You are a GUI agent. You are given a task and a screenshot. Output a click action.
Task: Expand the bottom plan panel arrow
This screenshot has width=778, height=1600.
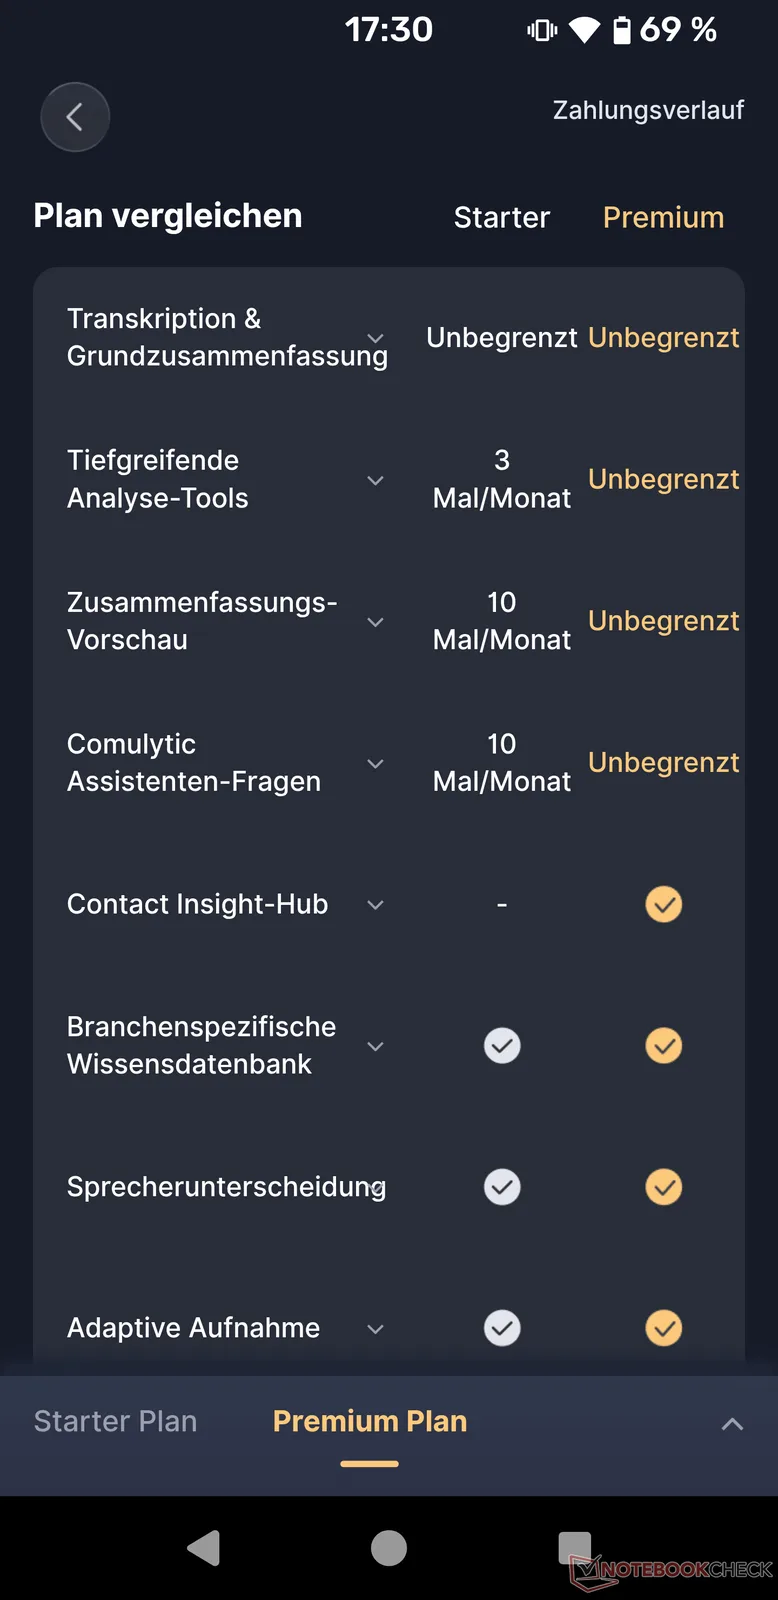732,1424
